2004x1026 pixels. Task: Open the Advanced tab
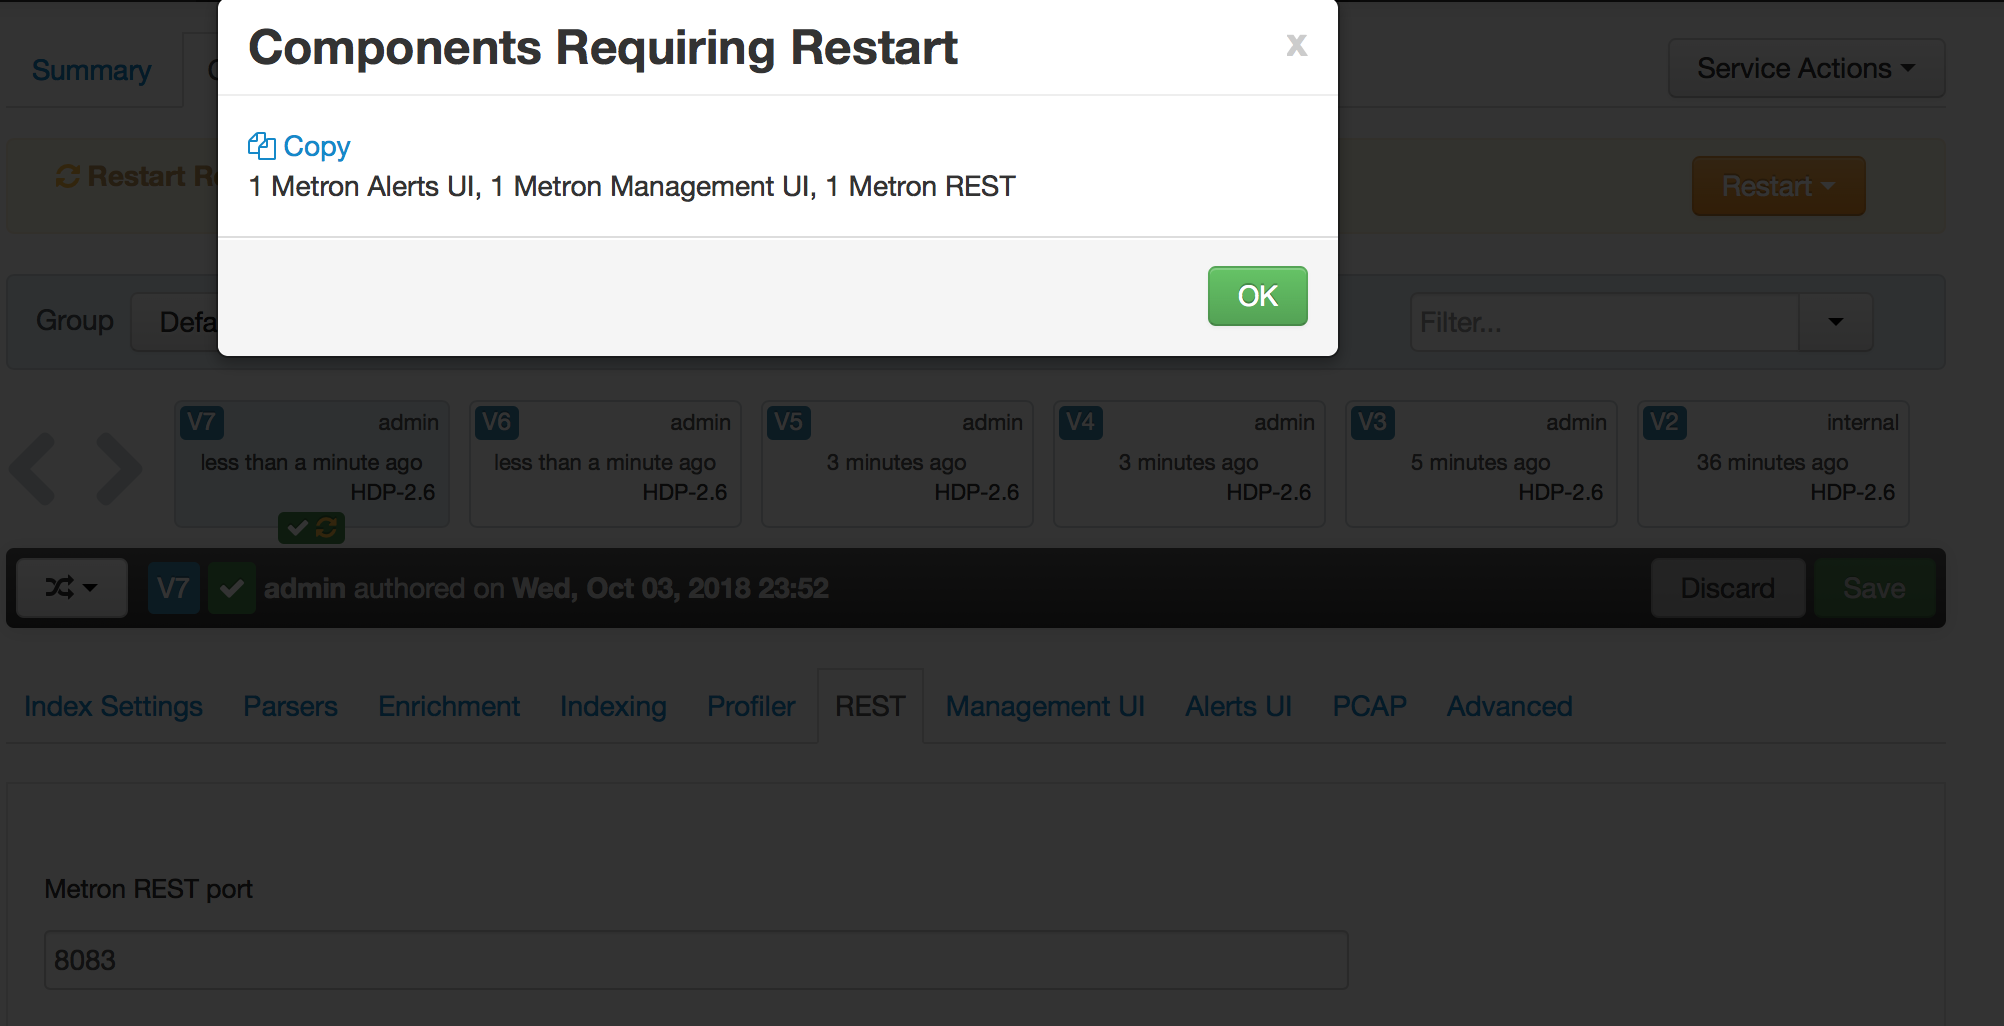pos(1509,706)
